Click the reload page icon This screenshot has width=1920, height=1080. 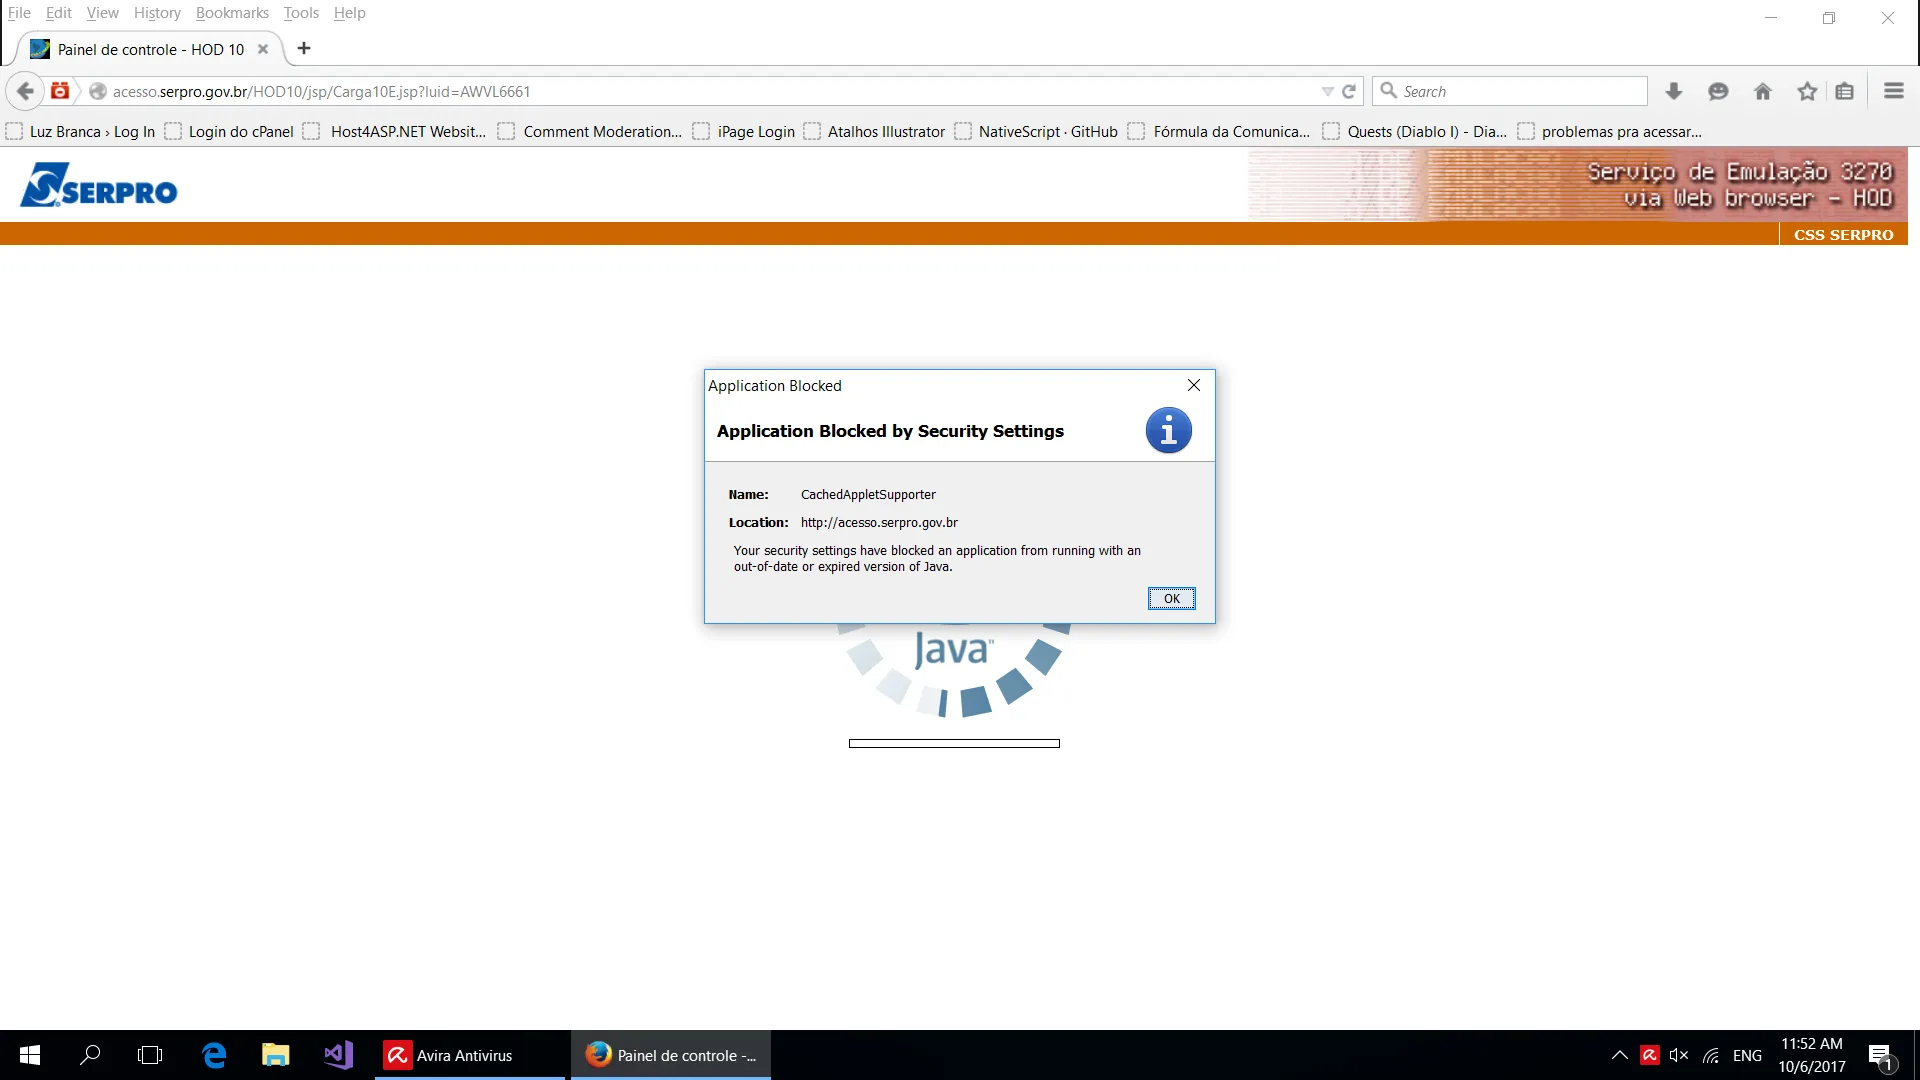(1349, 91)
